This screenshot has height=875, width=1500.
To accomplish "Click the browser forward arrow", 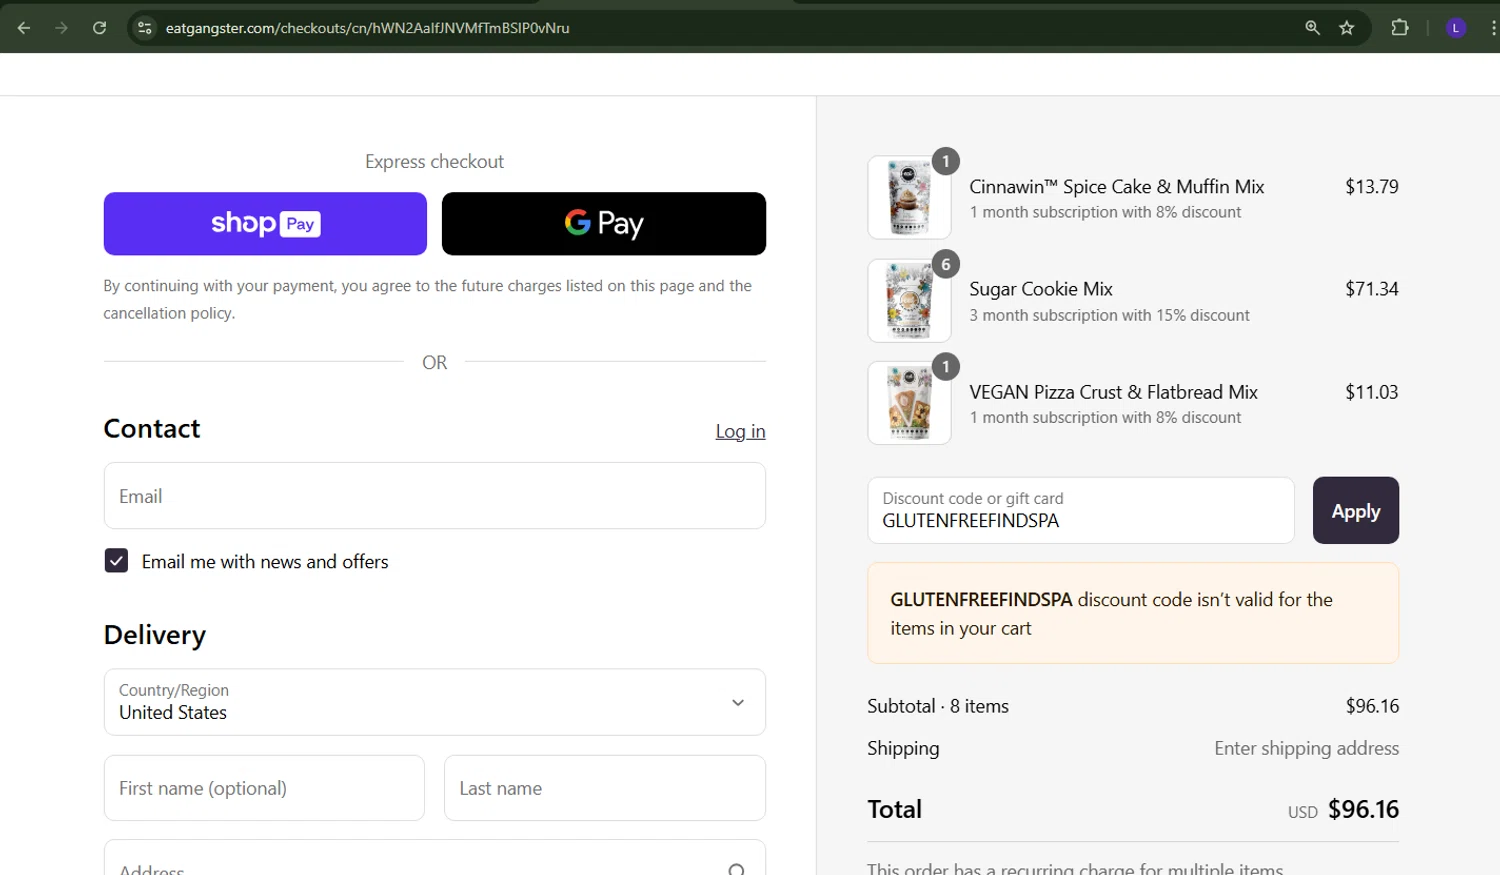I will coord(62,28).
